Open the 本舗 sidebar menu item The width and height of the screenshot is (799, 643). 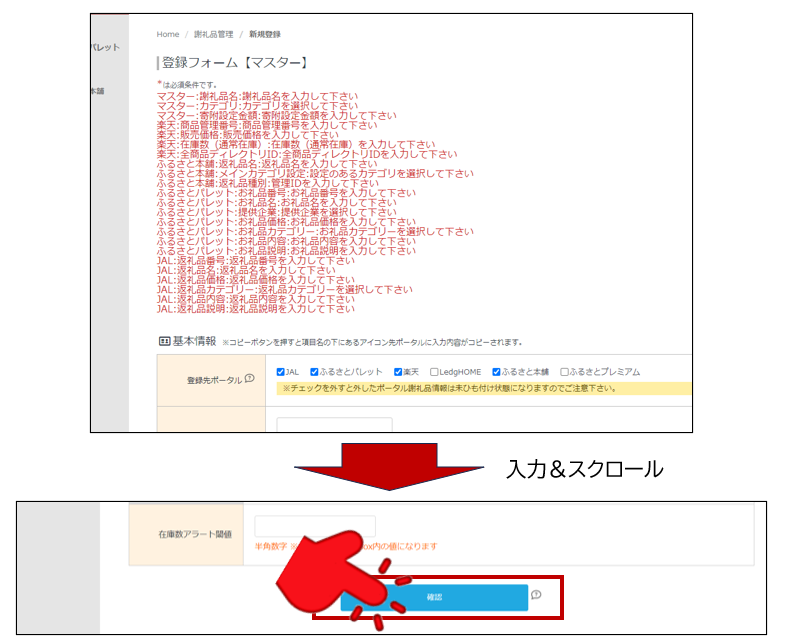point(98,91)
